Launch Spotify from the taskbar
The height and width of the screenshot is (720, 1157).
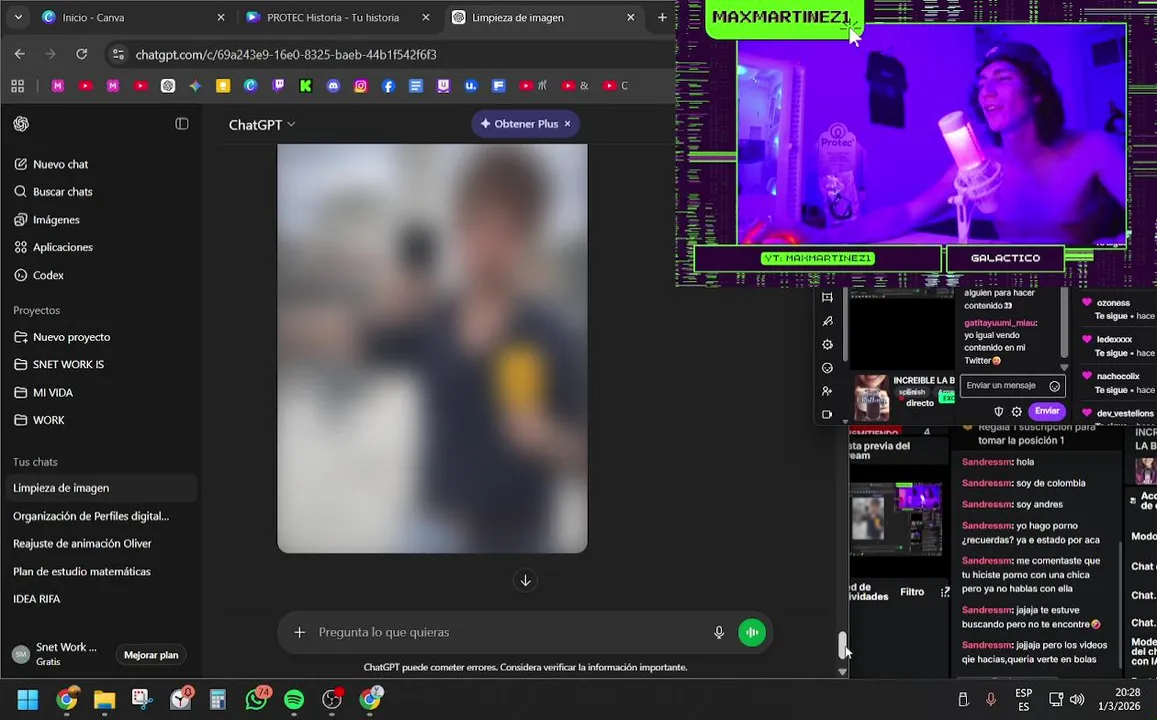point(294,699)
